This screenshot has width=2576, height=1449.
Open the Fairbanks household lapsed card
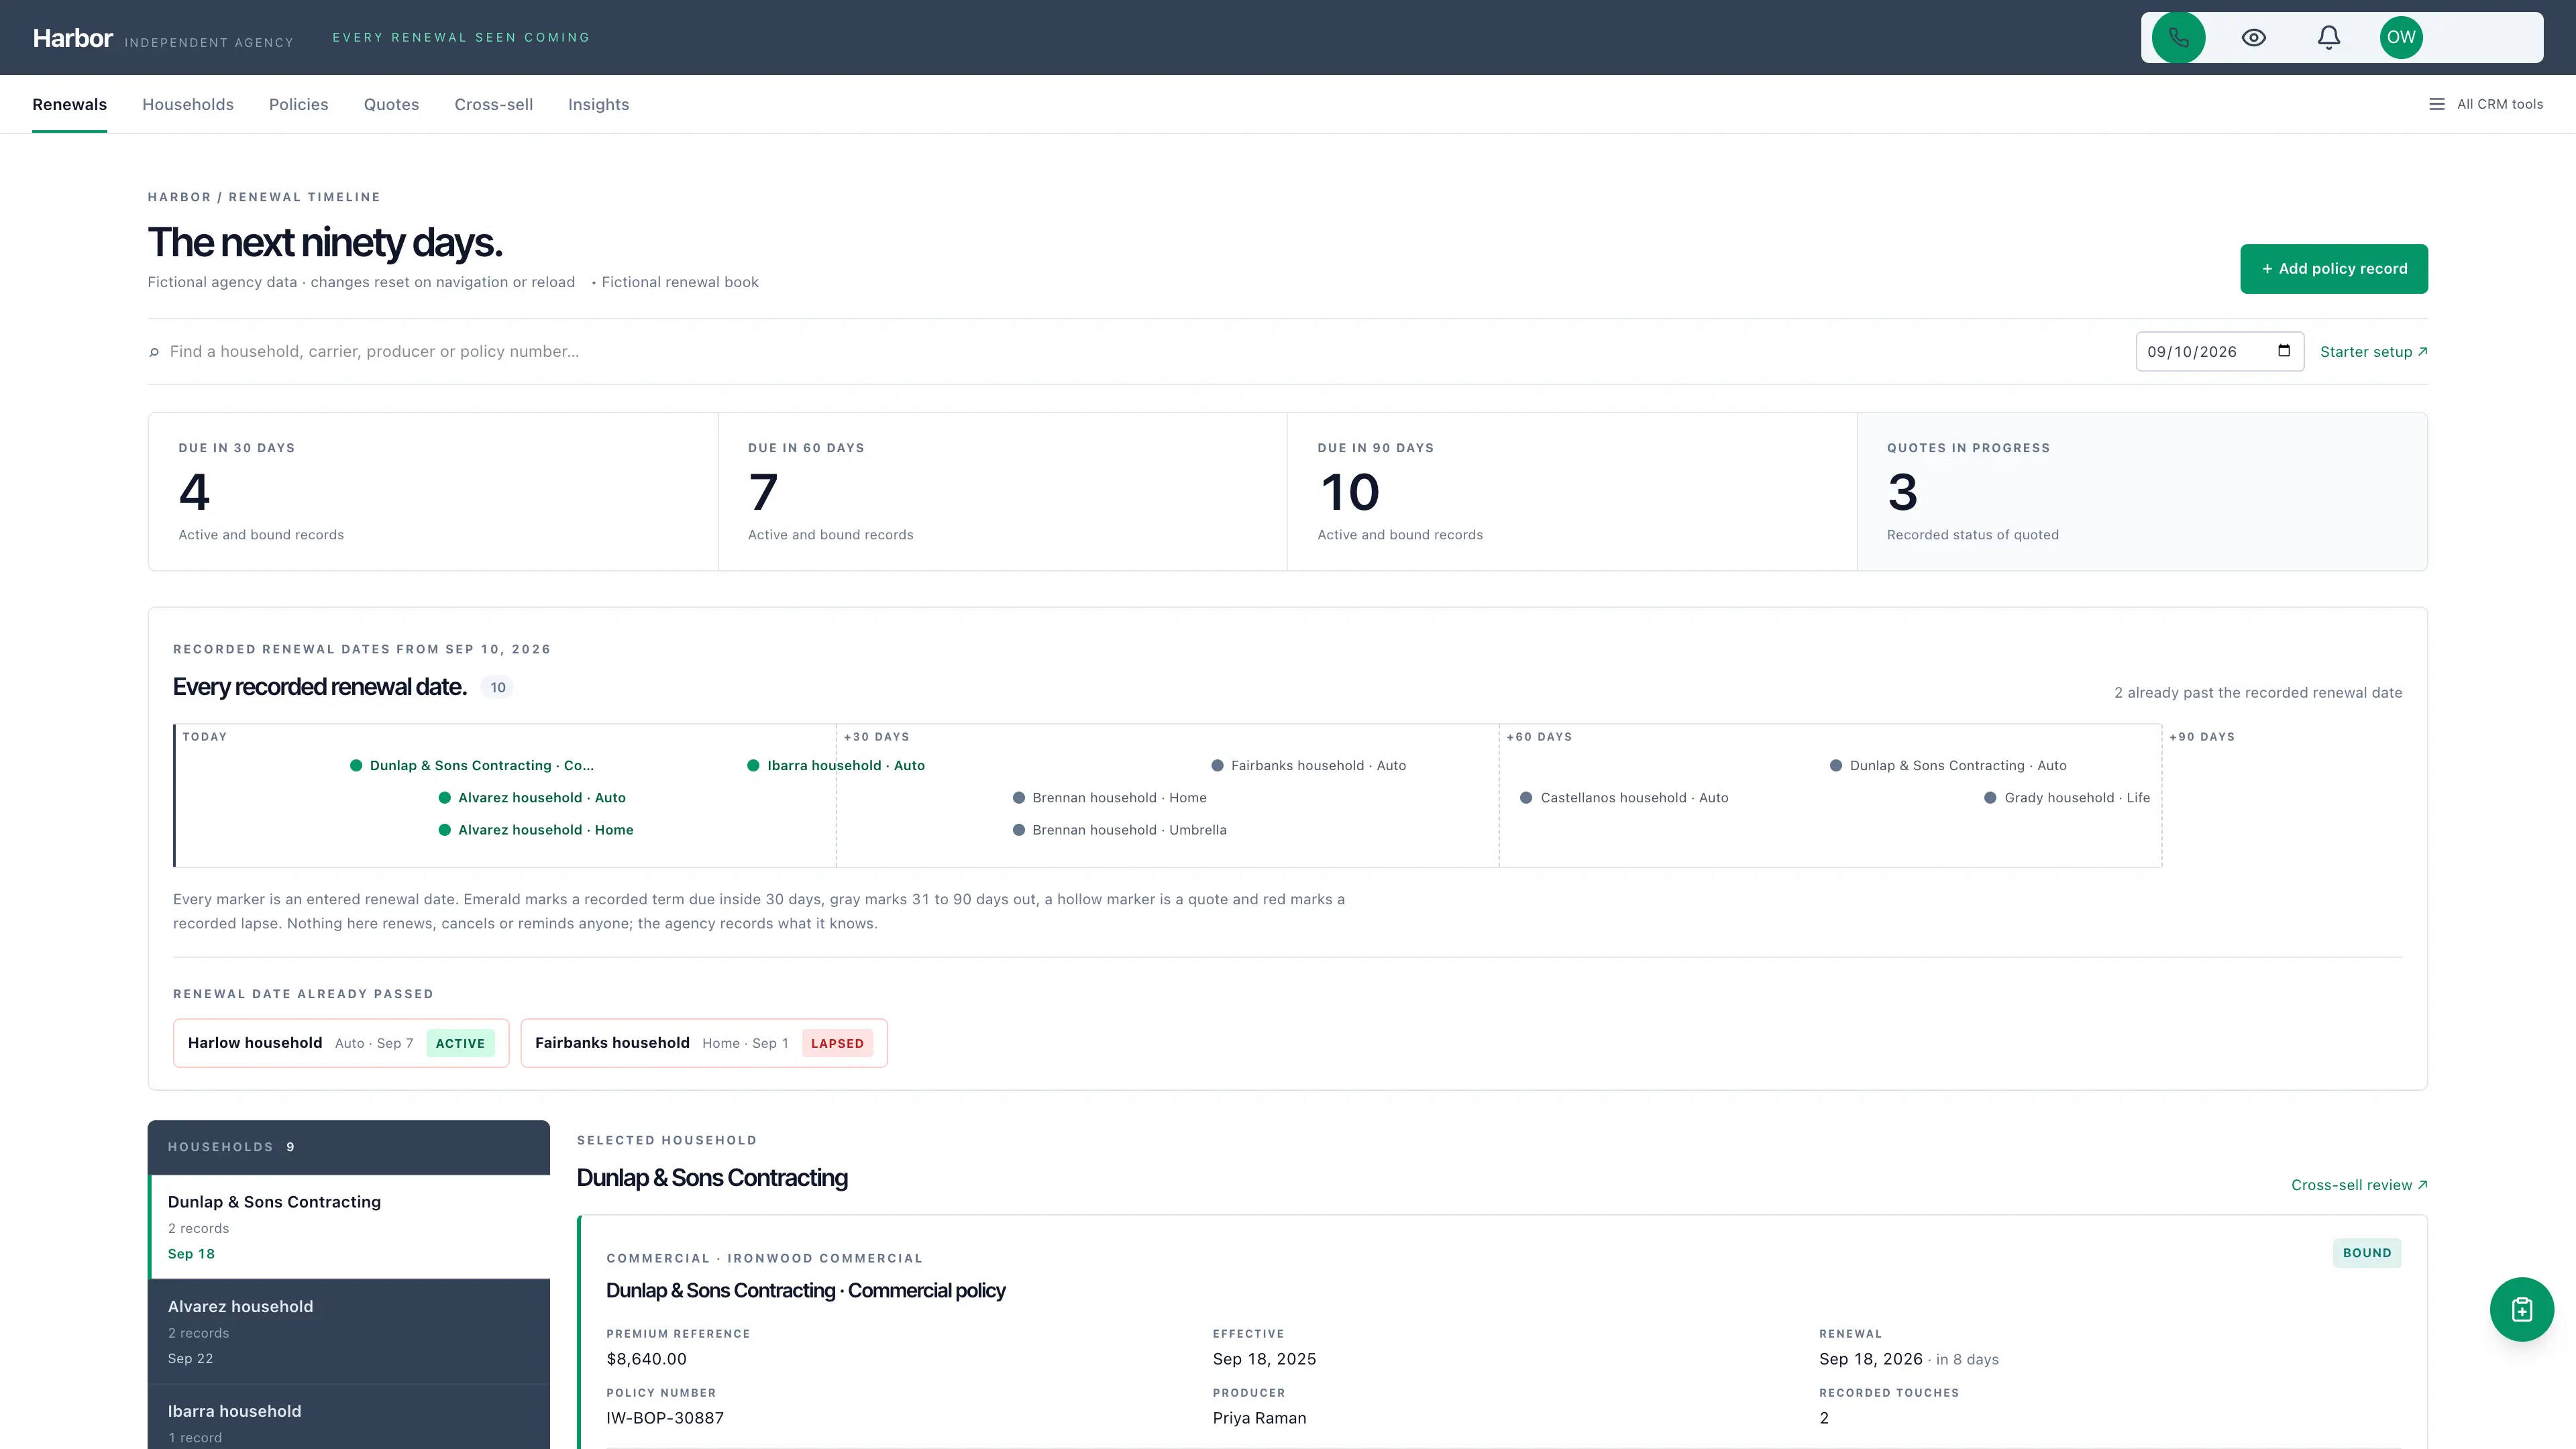tap(704, 1043)
